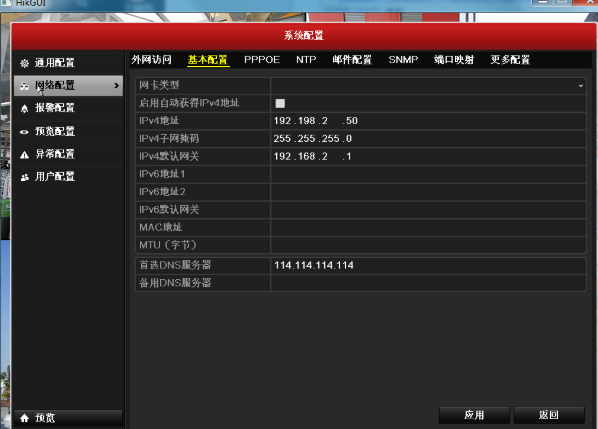Viewport: 598px width, 429px height.
Task: Click the 应用 button
Action: (x=474, y=415)
